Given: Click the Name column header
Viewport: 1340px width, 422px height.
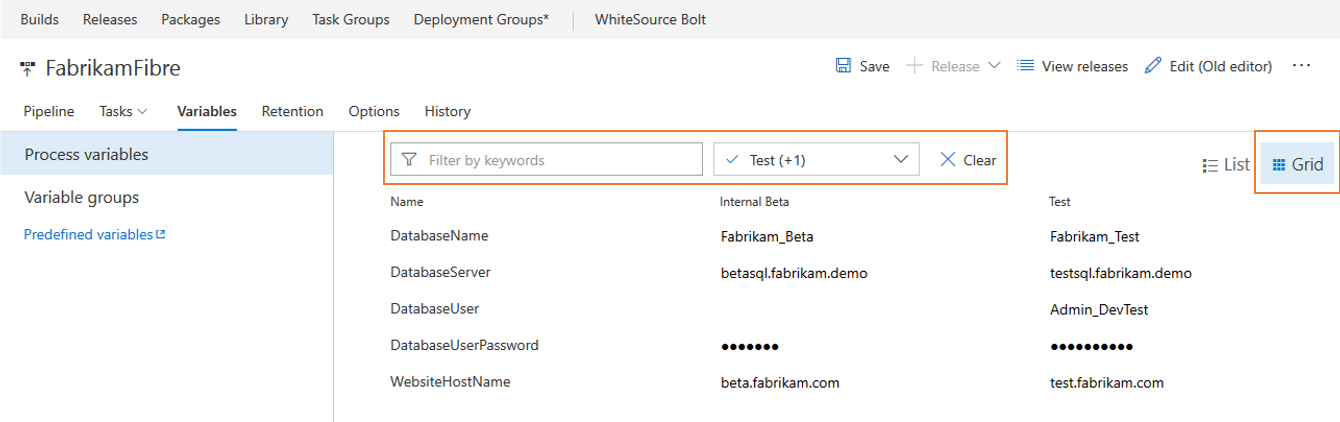Looking at the screenshot, I should pyautogui.click(x=407, y=201).
